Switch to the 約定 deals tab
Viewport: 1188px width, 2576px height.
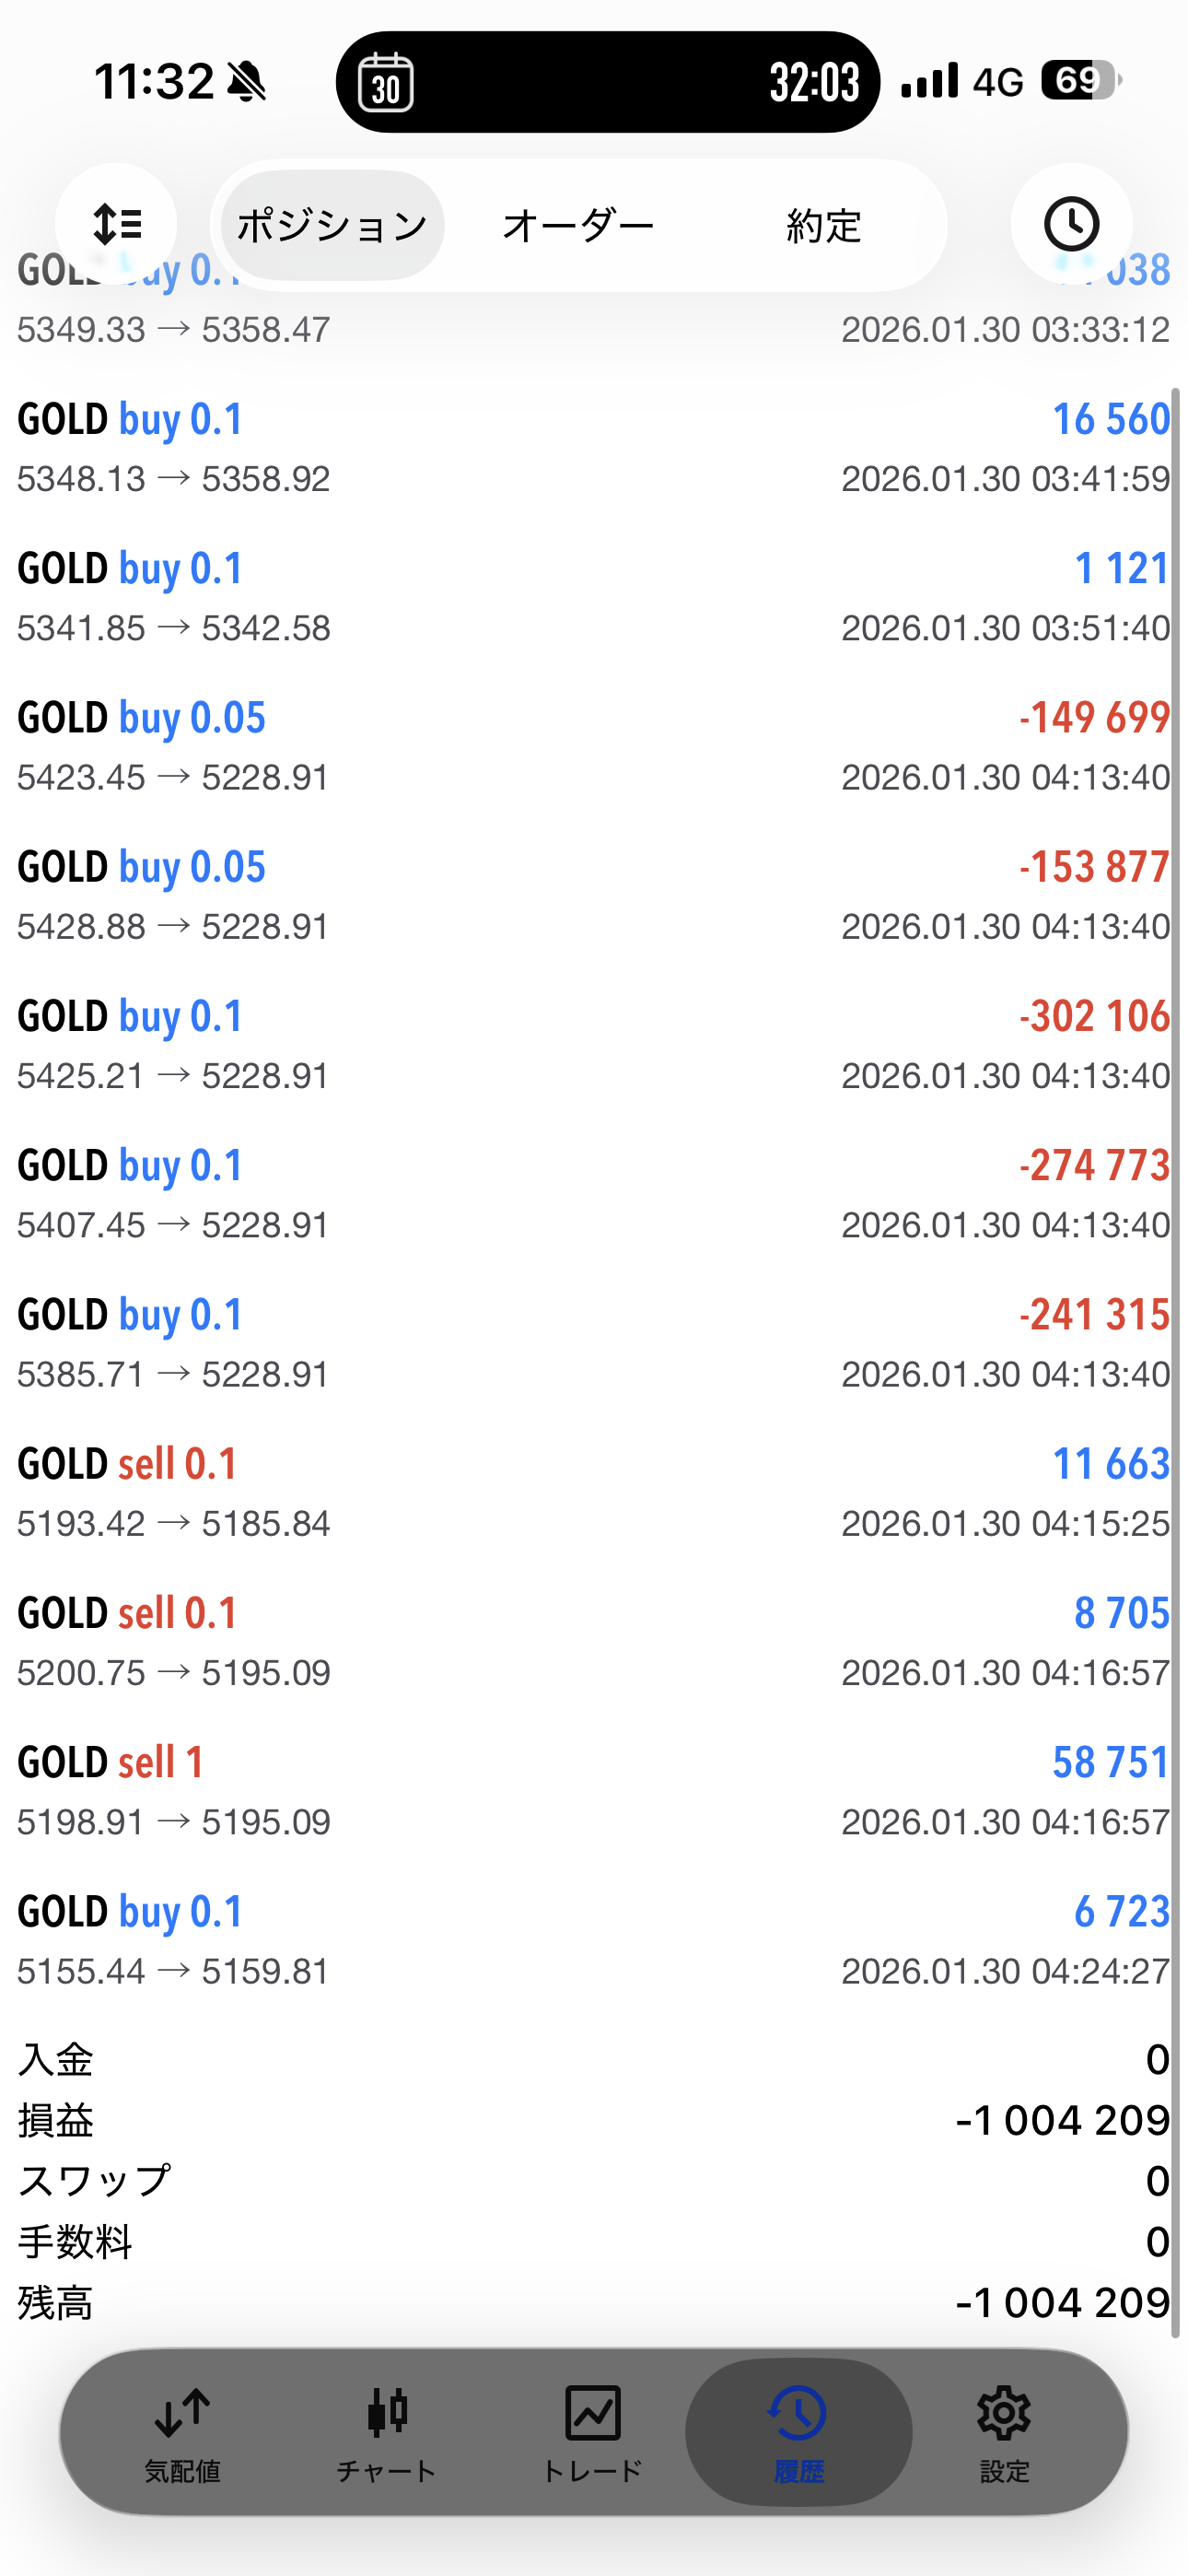click(x=823, y=226)
